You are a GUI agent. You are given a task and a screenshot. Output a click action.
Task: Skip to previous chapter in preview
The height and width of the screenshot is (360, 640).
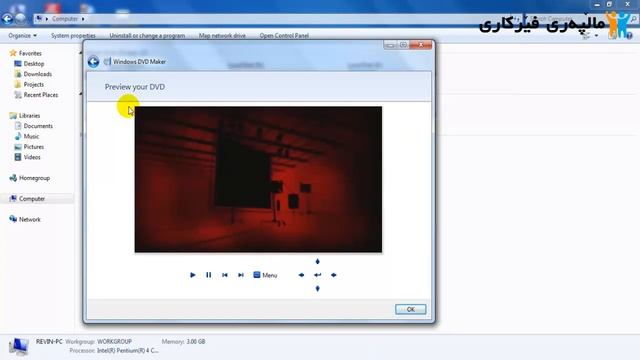(x=224, y=275)
